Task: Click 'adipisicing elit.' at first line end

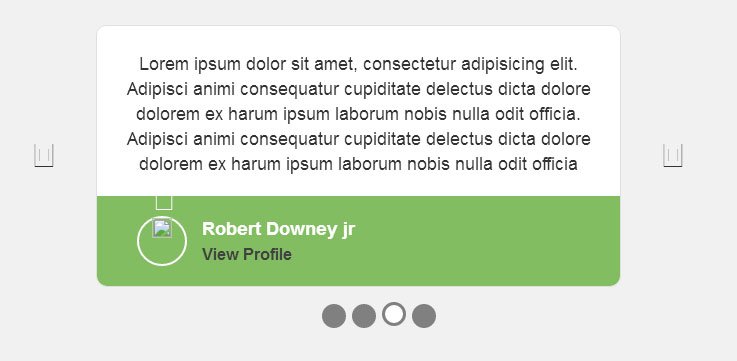Action: click(519, 65)
